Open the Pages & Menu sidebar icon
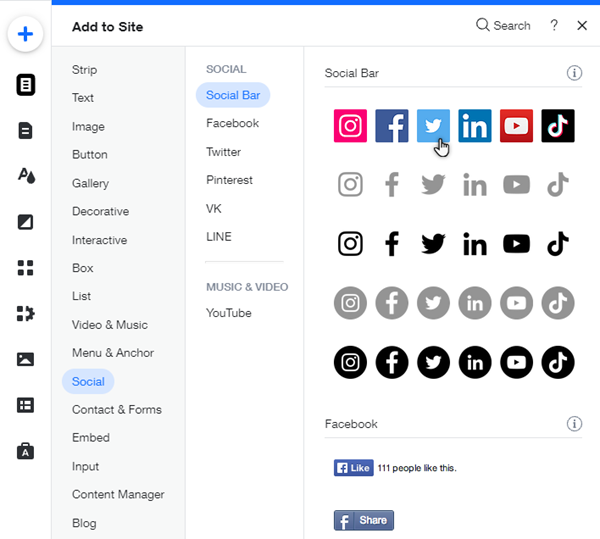The width and height of the screenshot is (600, 539). (x=26, y=85)
